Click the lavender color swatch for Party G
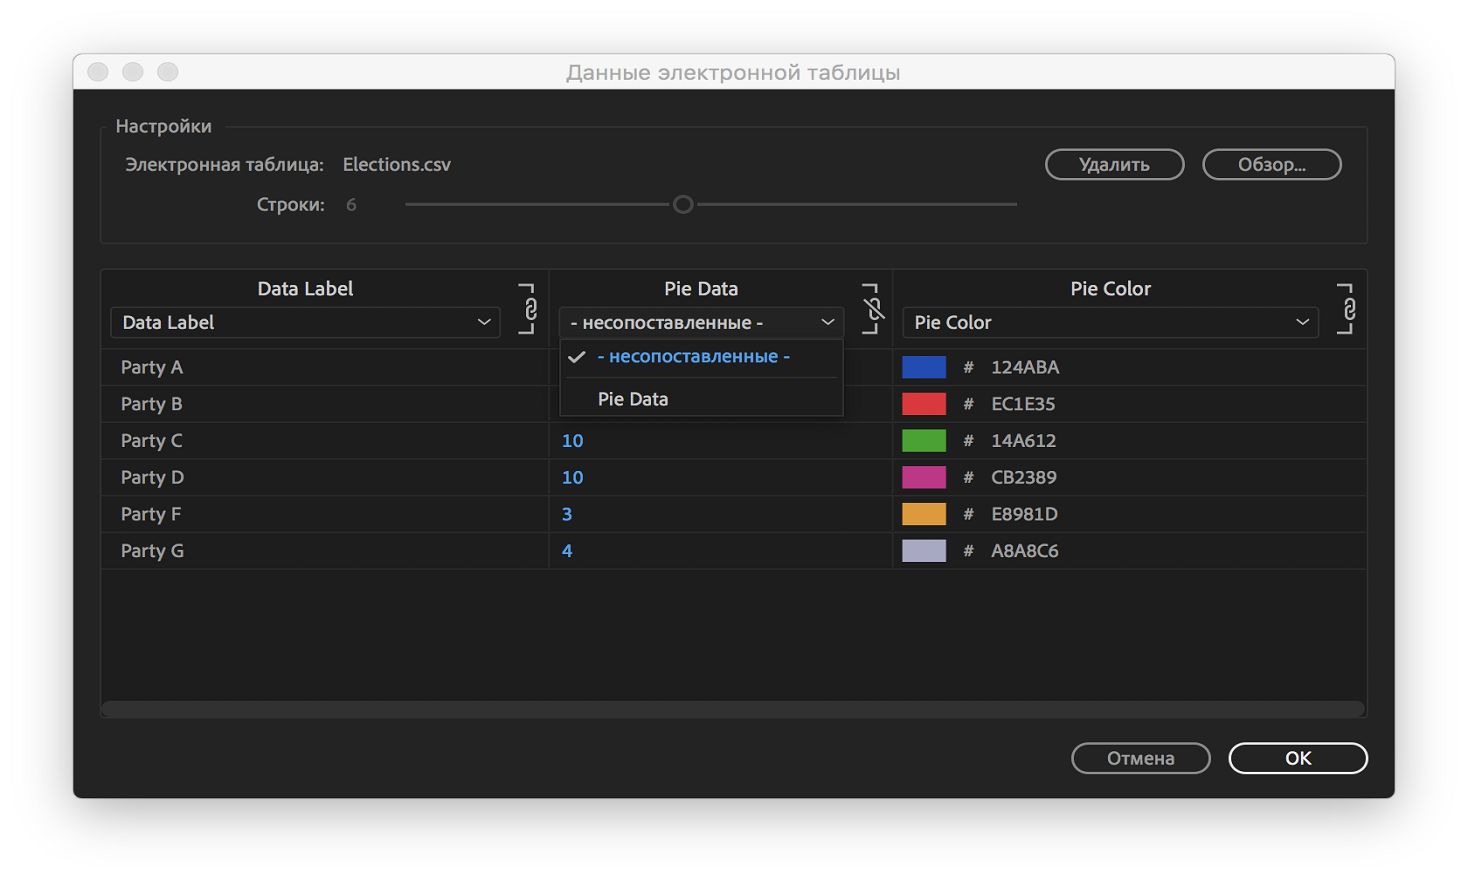Screen dimensions: 1468x878 click(x=924, y=551)
